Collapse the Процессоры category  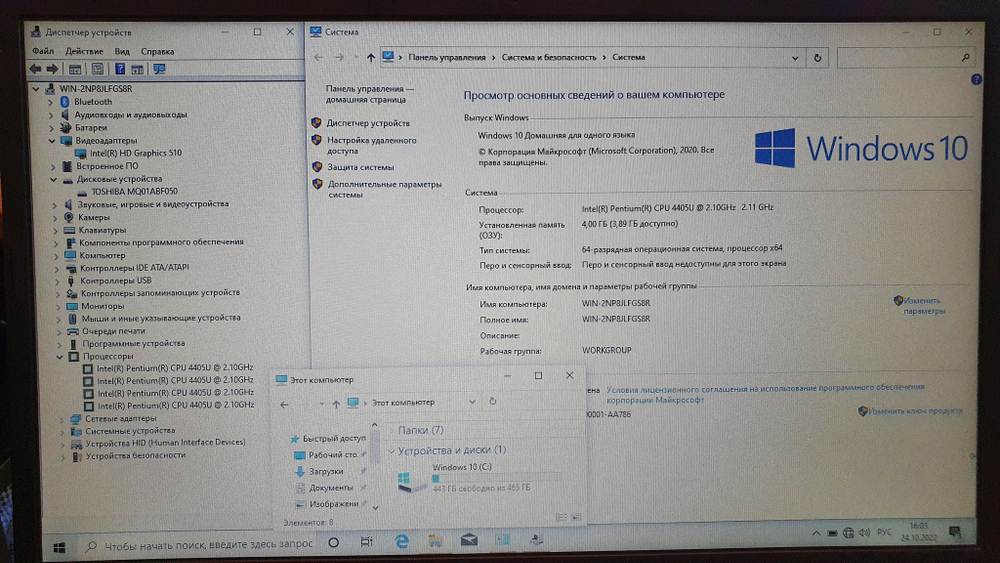(59, 357)
